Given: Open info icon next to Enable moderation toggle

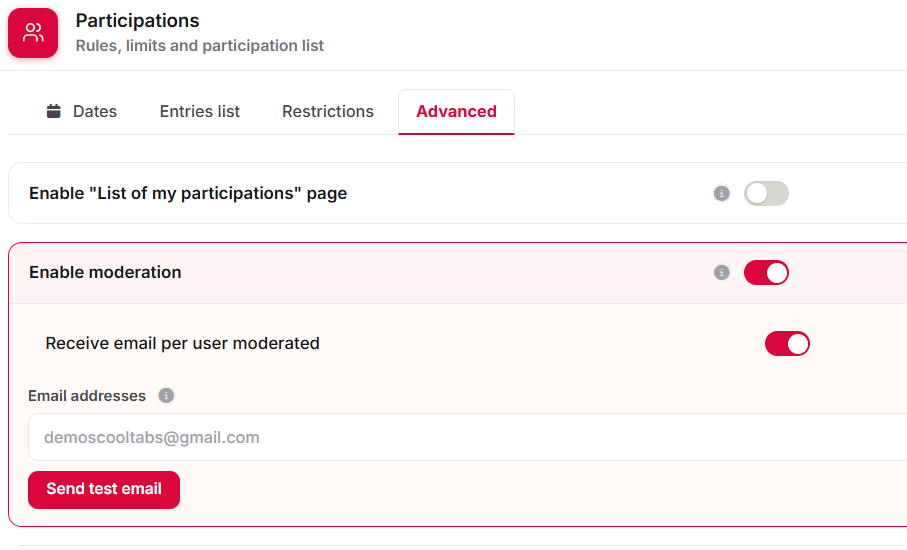Looking at the screenshot, I should 721,272.
